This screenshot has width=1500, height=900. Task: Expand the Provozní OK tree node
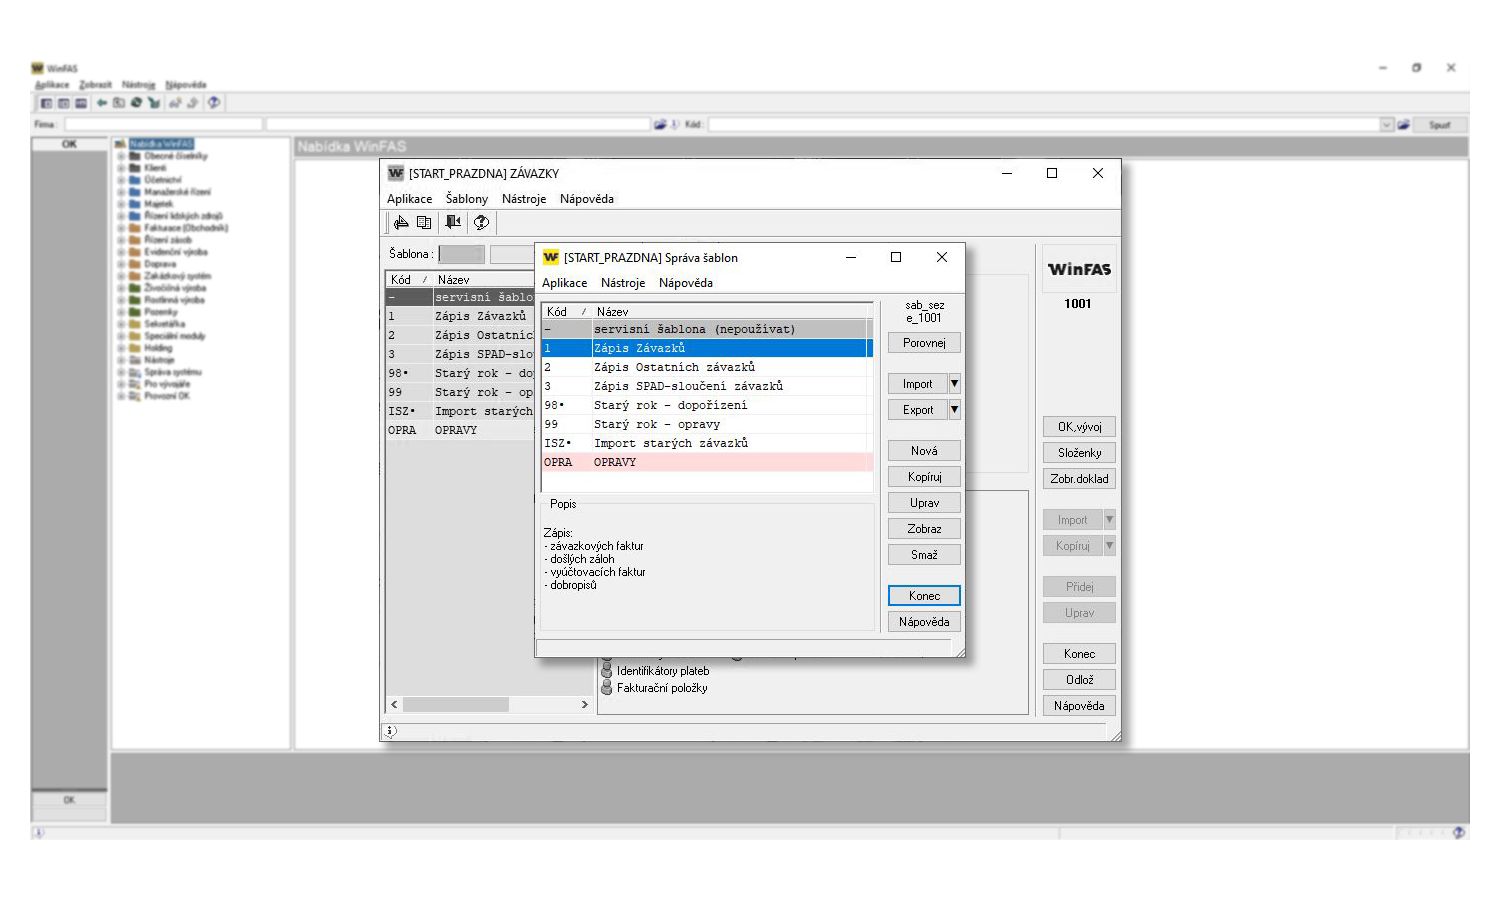tap(121, 396)
